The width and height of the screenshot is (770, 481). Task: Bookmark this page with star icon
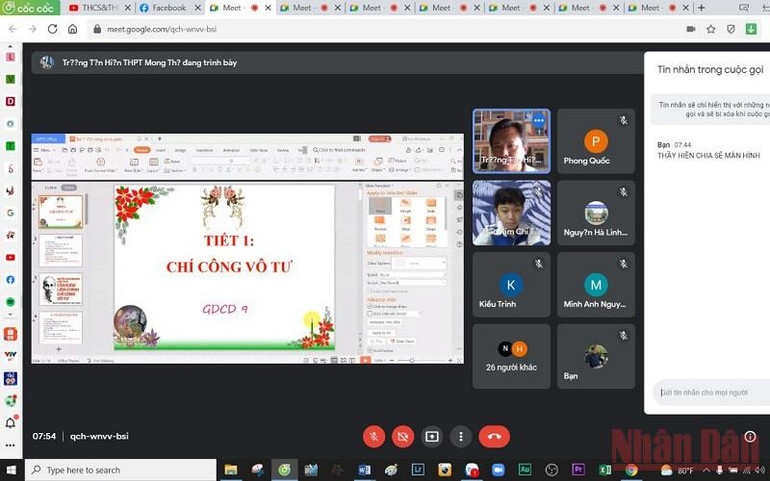point(710,29)
